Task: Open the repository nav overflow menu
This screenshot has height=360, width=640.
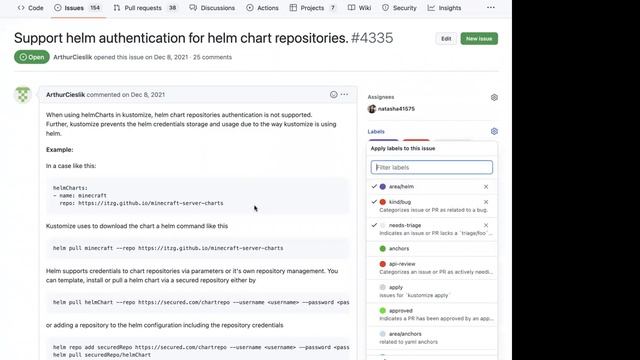Action: (x=491, y=7)
